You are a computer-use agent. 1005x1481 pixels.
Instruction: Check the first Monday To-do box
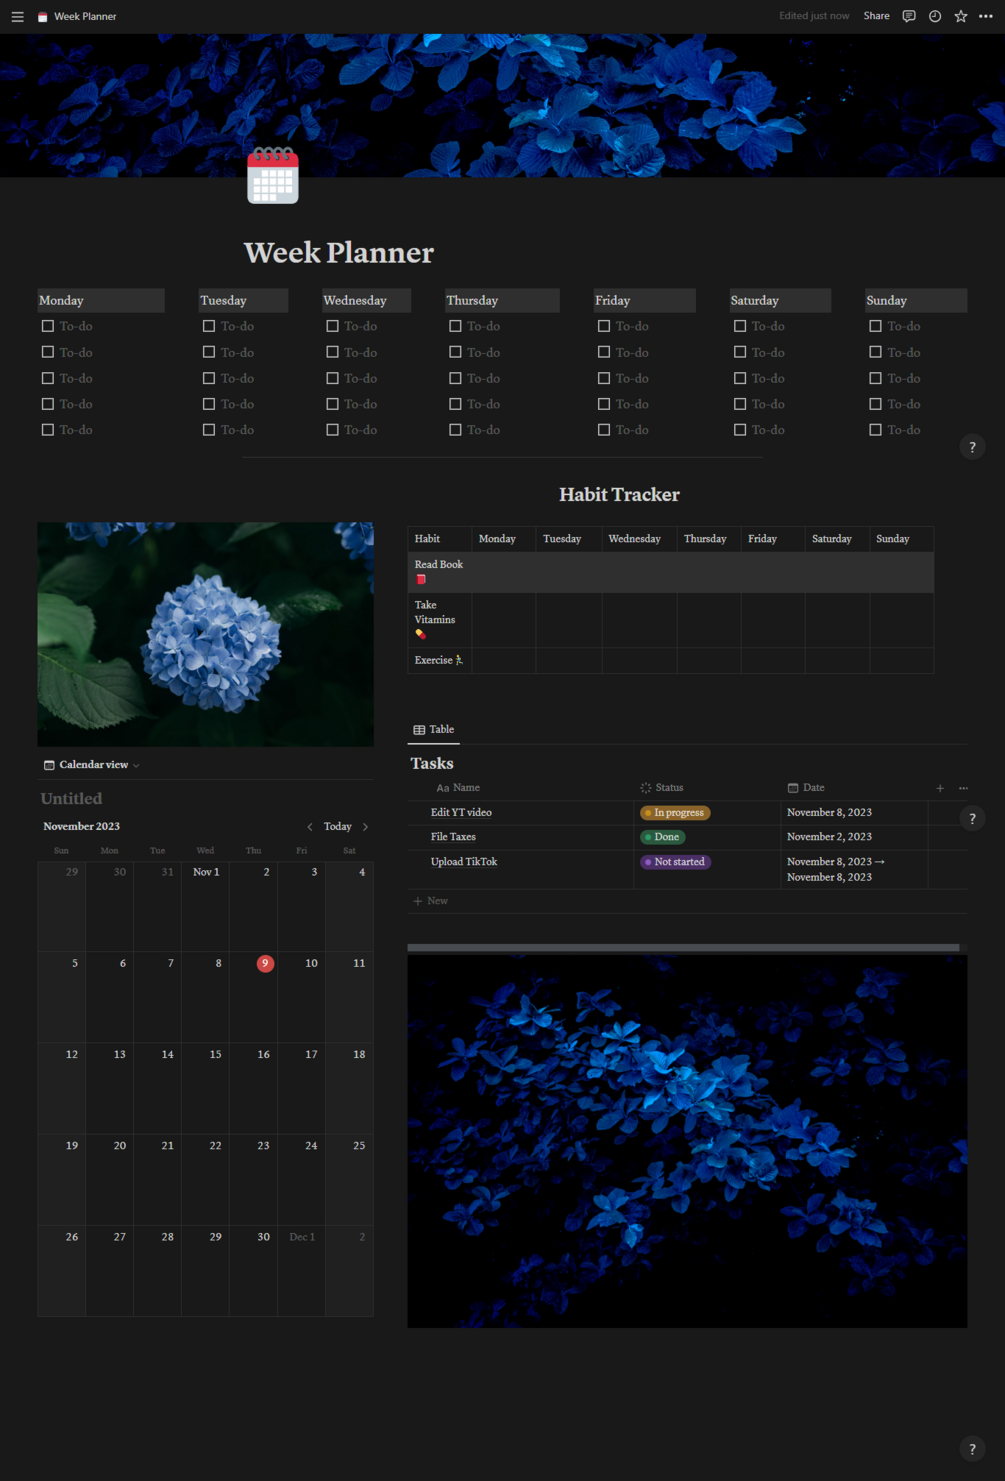[x=47, y=326]
